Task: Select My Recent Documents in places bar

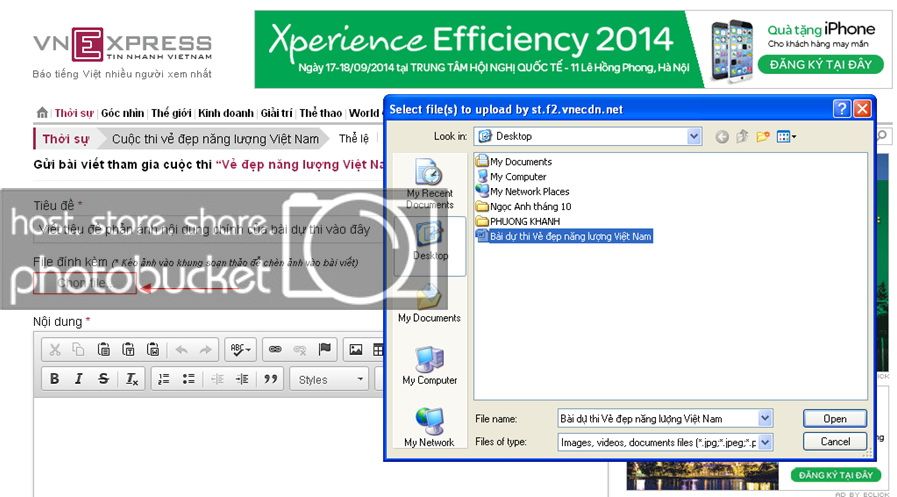Action: (429, 184)
